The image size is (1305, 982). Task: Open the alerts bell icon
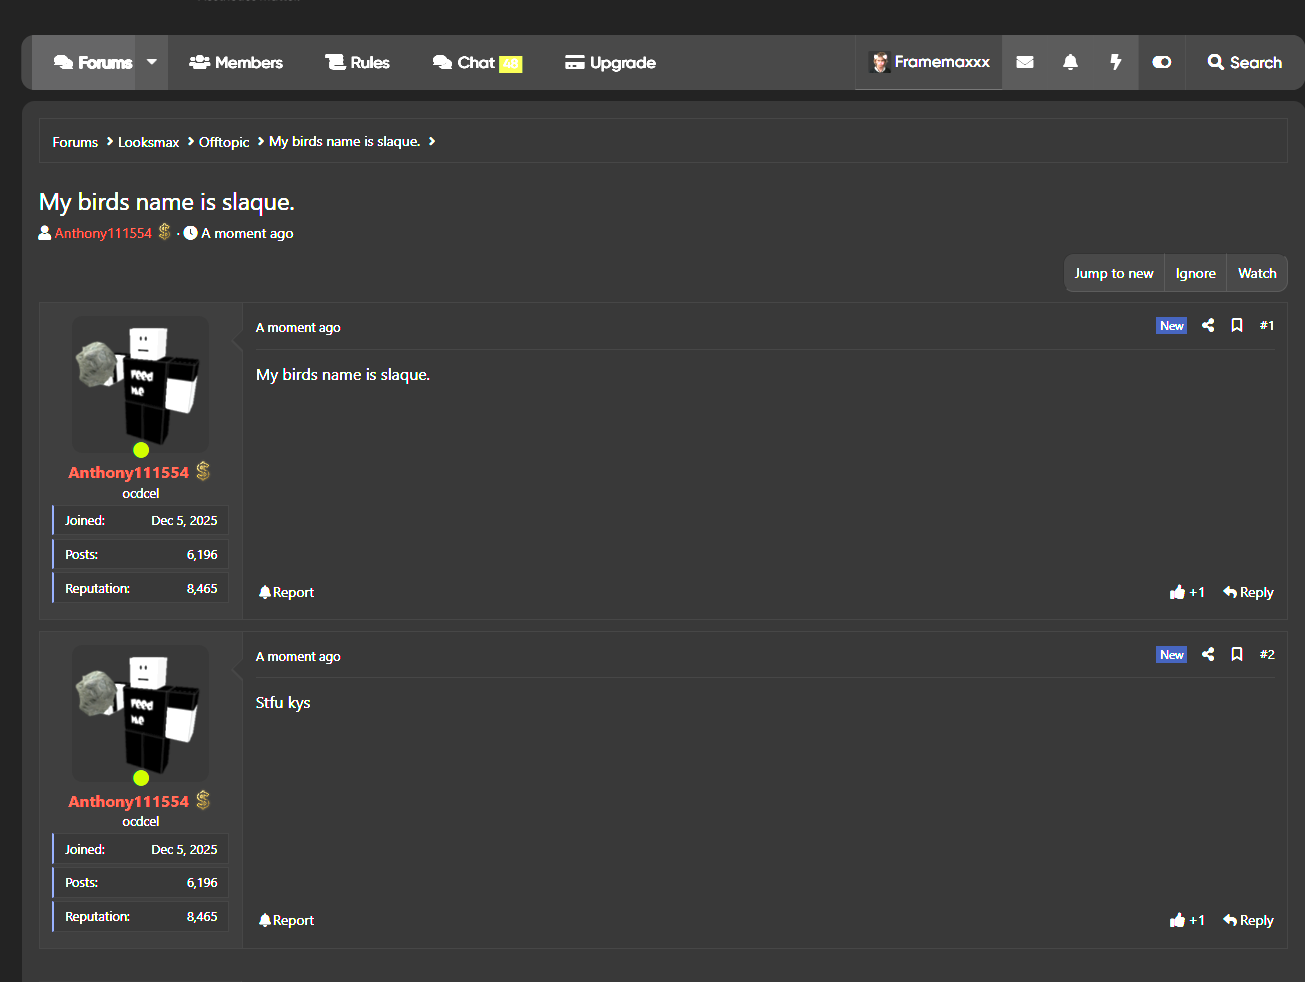coord(1070,62)
